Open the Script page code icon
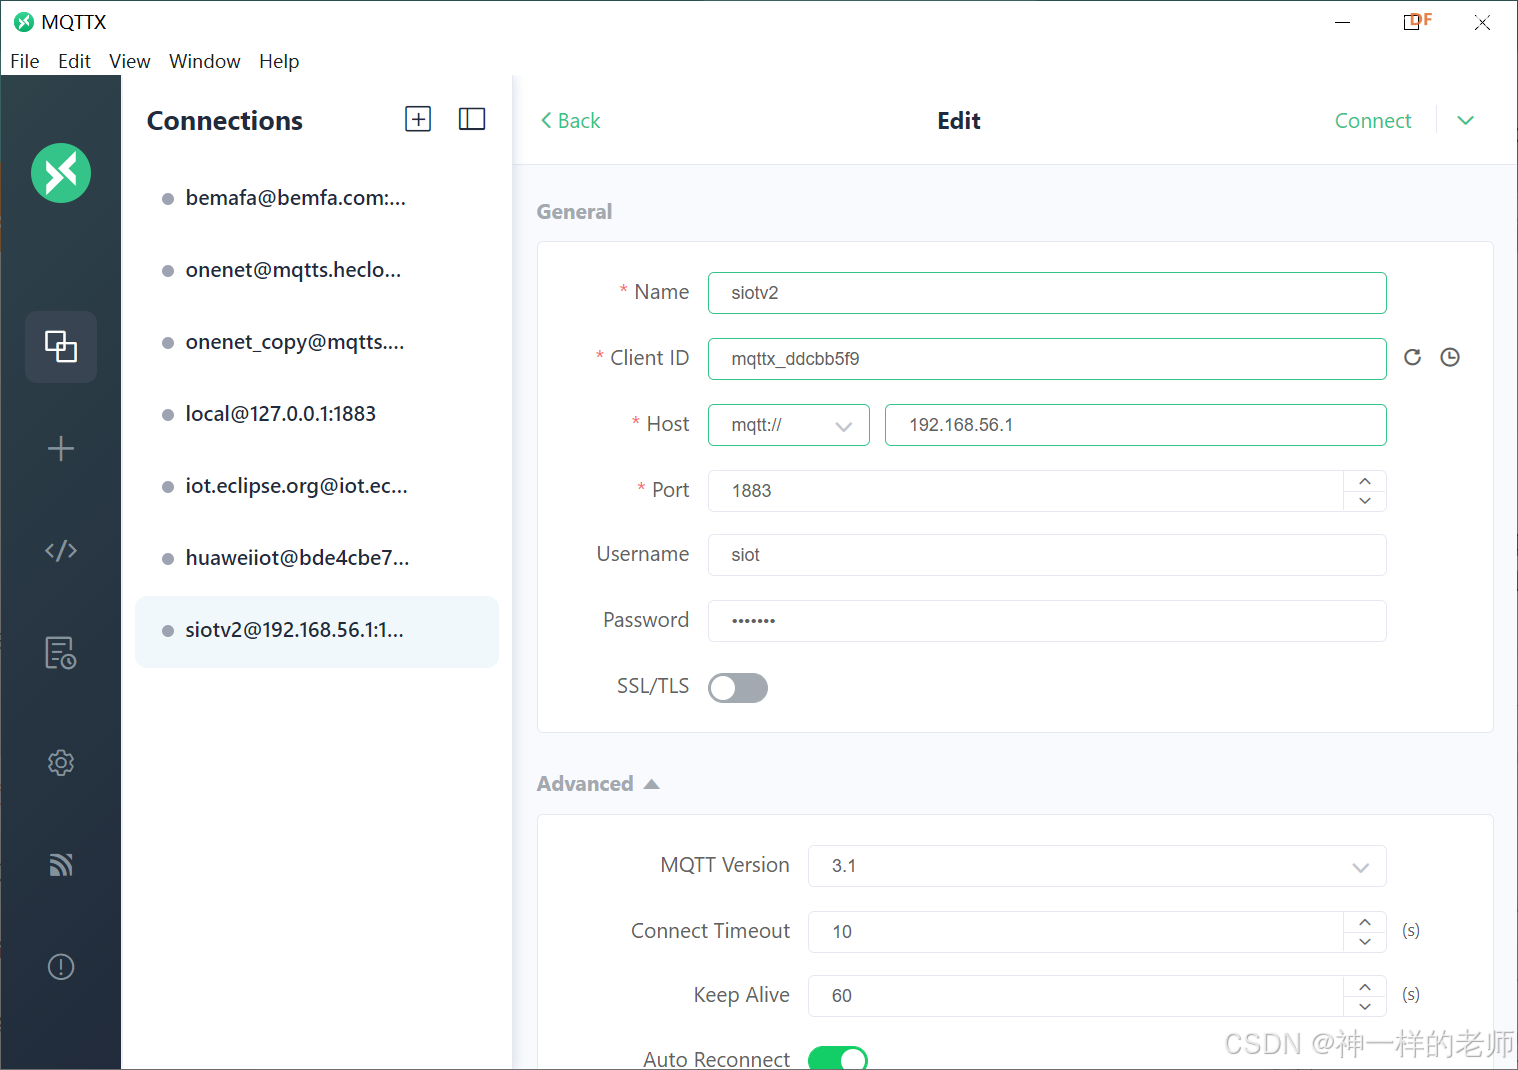Screen dimensions: 1518x1070 tap(61, 551)
